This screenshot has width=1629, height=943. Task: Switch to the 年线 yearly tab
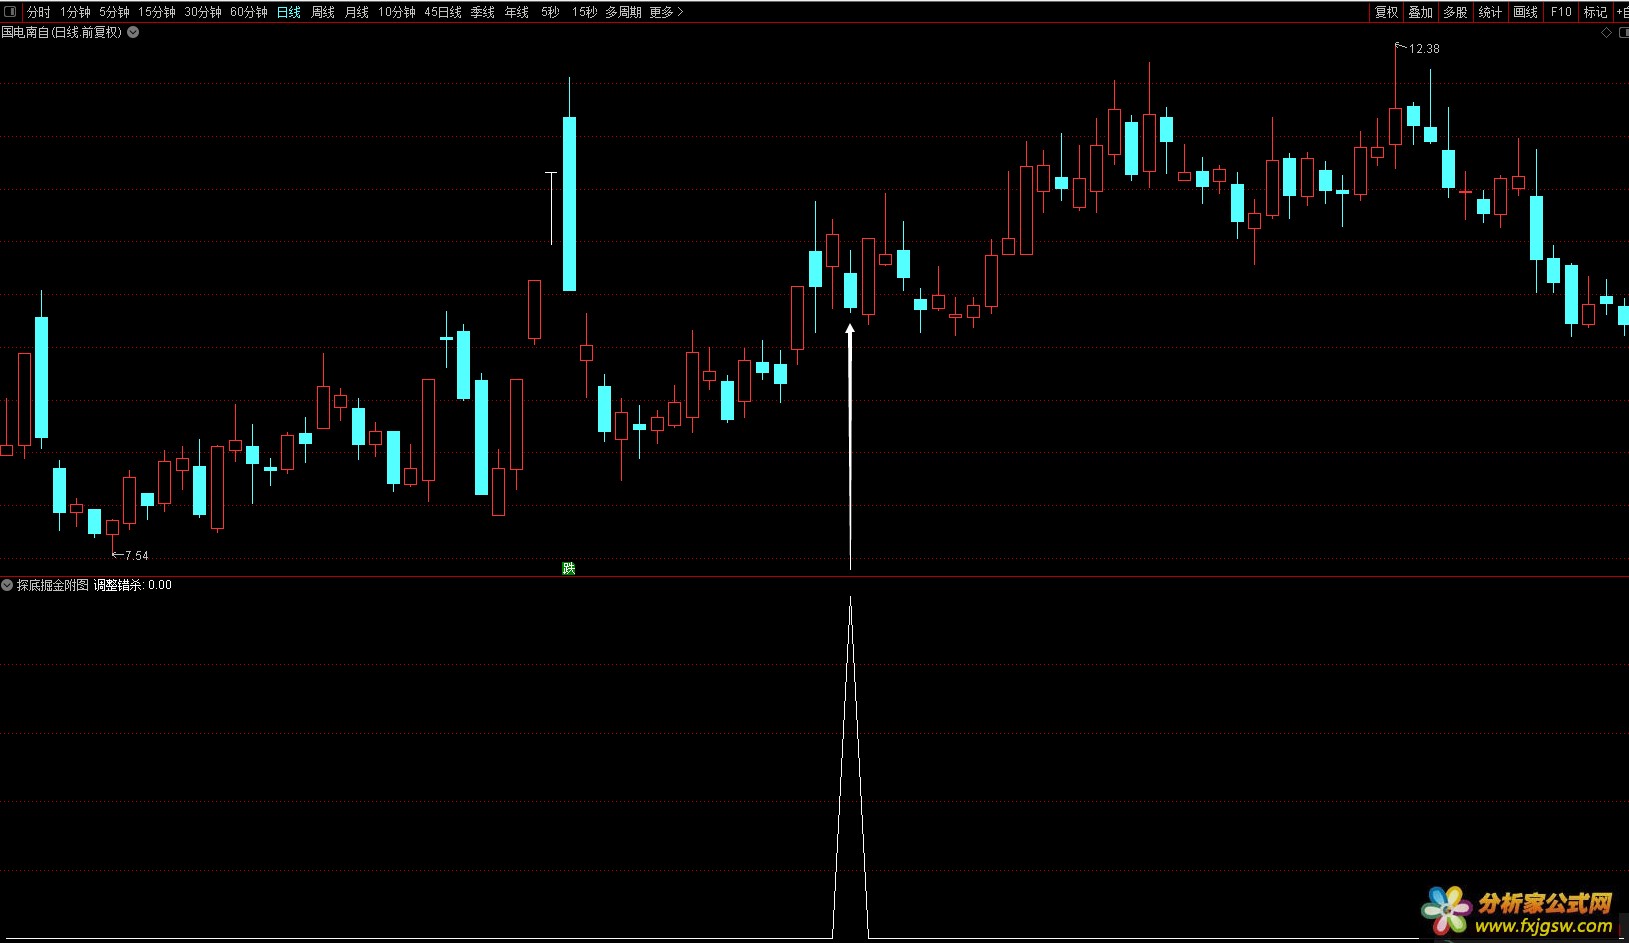[x=517, y=12]
